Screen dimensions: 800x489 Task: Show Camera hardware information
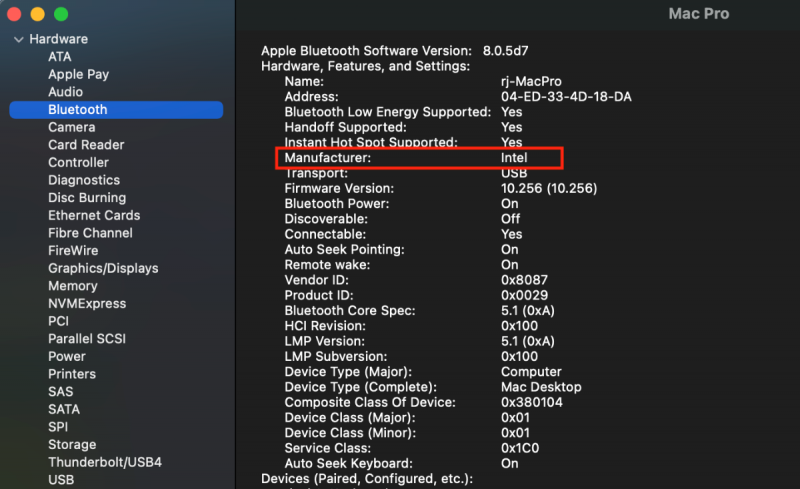click(71, 127)
